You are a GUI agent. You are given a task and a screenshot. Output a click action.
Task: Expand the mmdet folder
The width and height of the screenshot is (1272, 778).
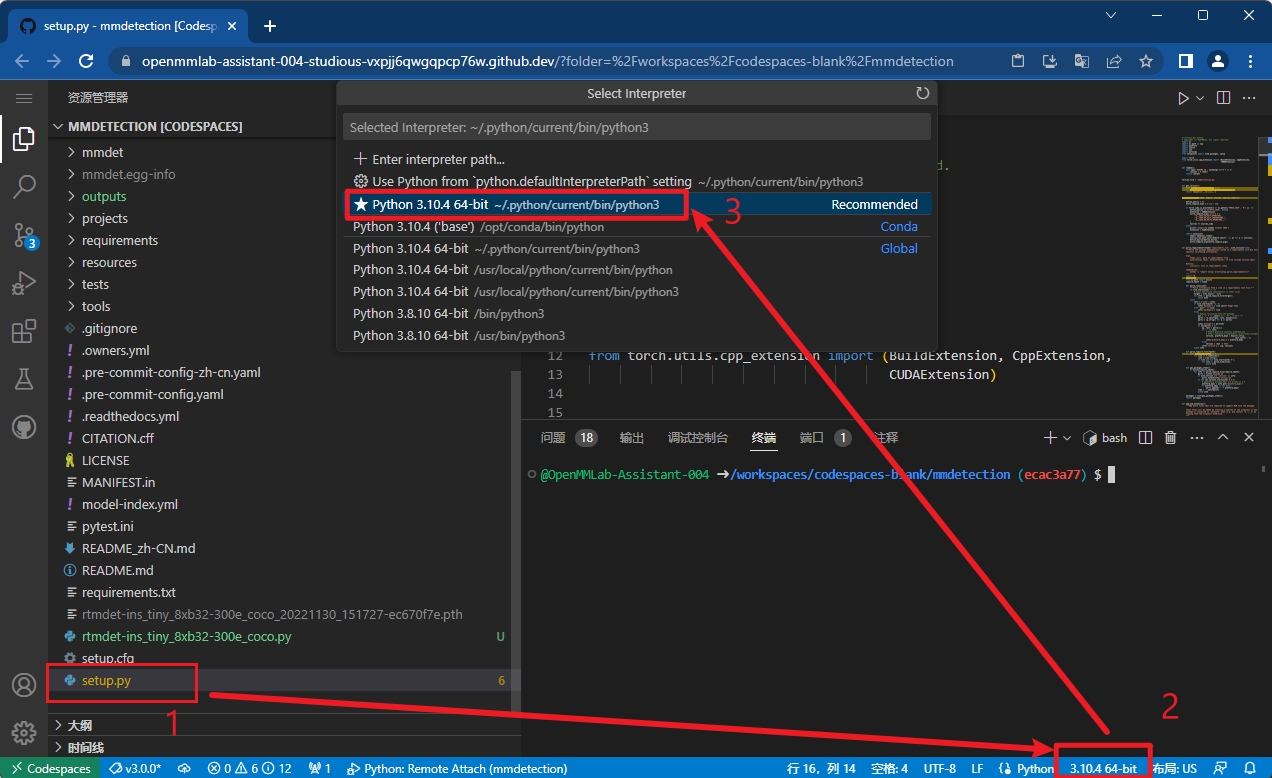coord(102,152)
